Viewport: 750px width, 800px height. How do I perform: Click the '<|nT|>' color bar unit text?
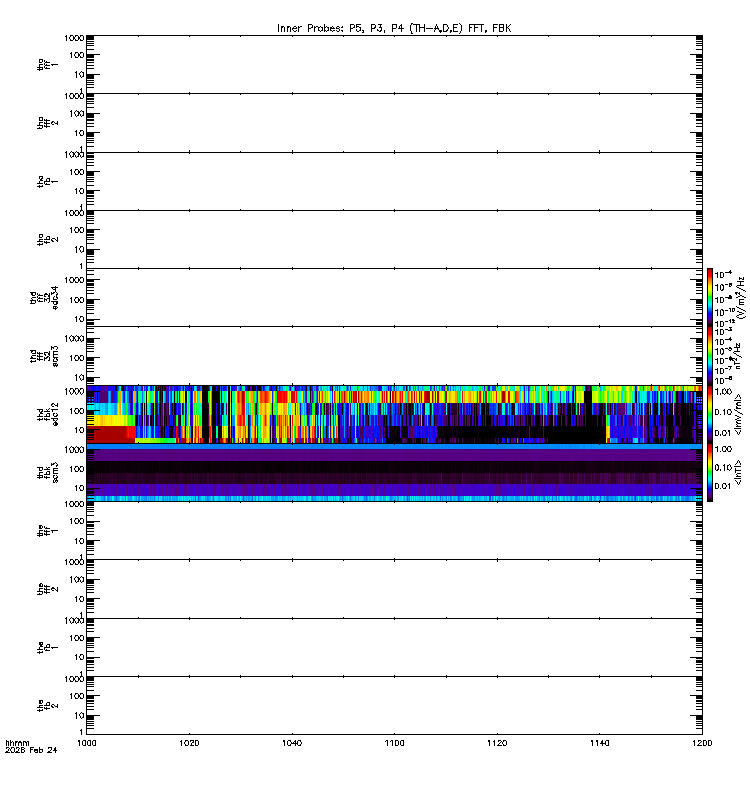pos(738,472)
